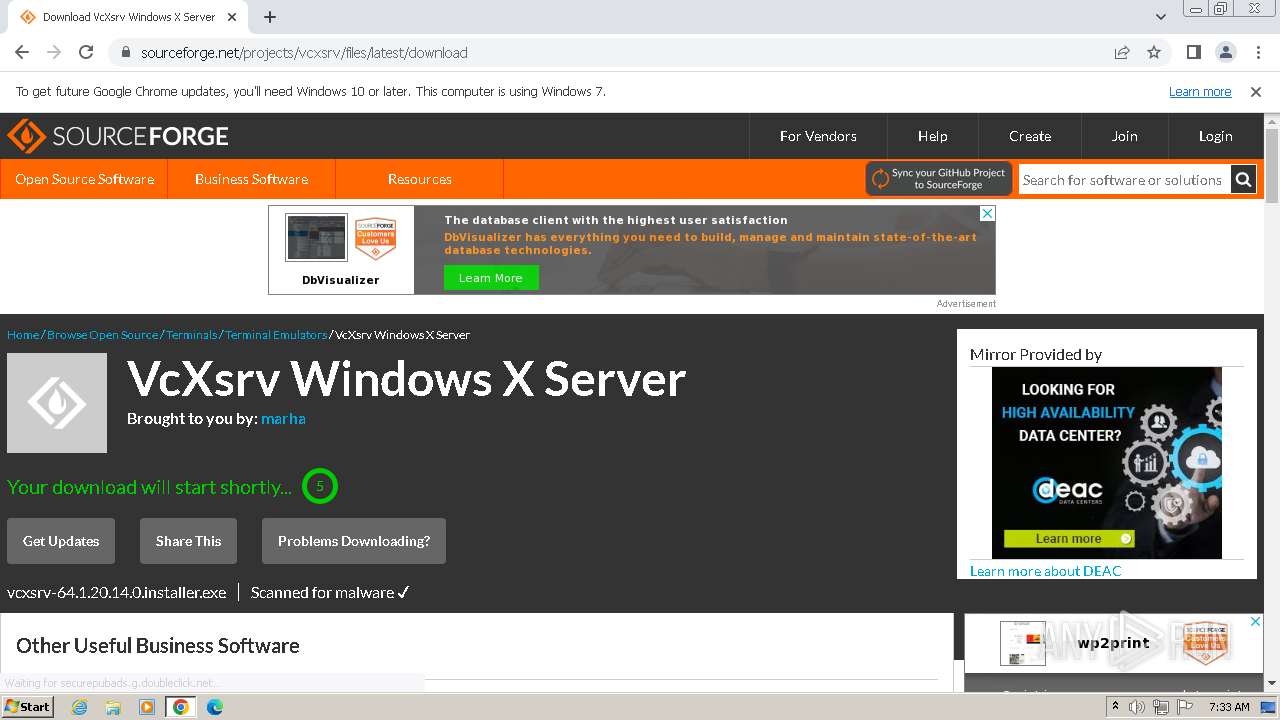
Task: Click the Login link
Action: [1216, 136]
